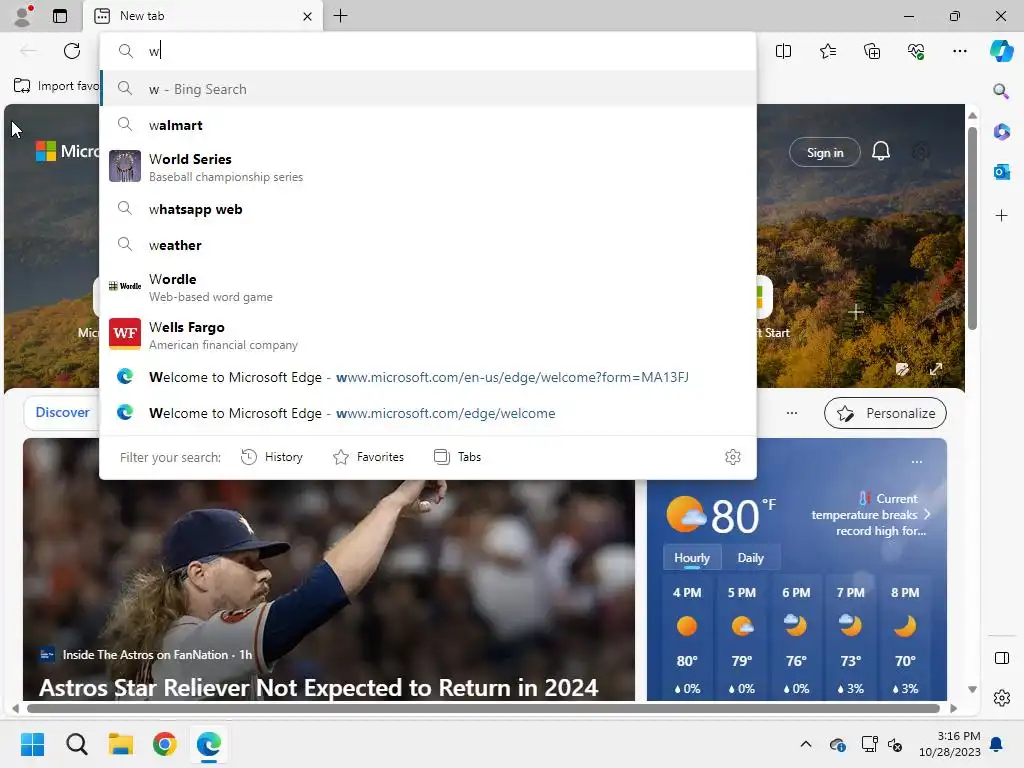This screenshot has height=768, width=1024.
Task: Switch to the Discover tab
Action: (62, 412)
